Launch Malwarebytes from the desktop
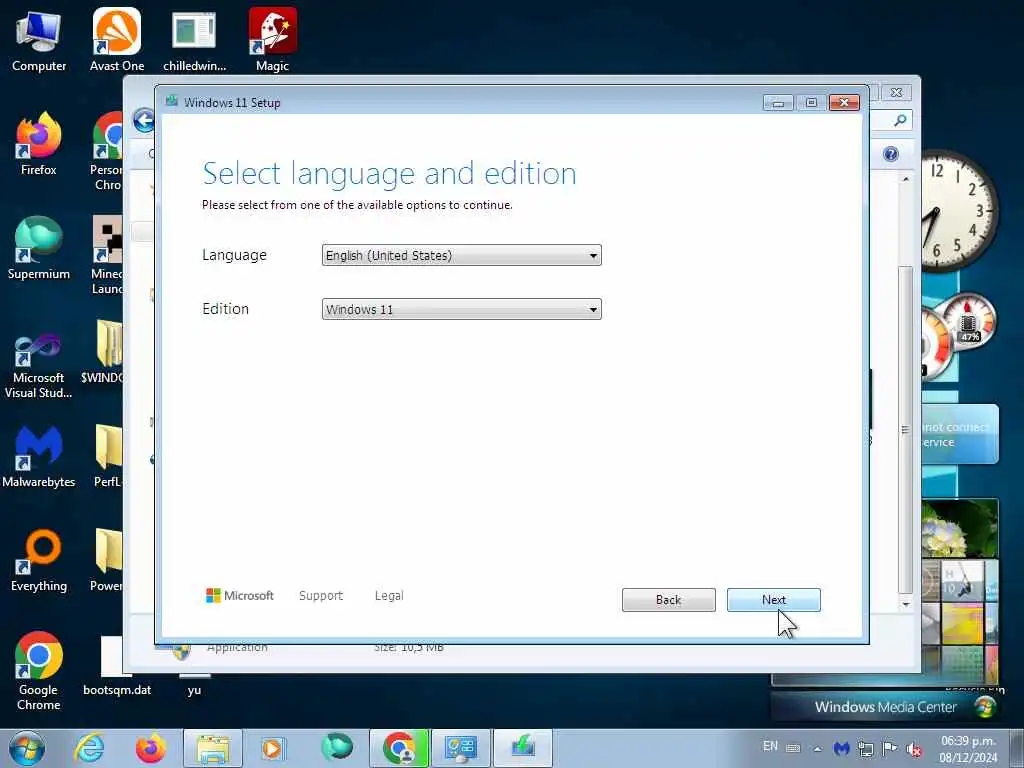 tap(39, 457)
